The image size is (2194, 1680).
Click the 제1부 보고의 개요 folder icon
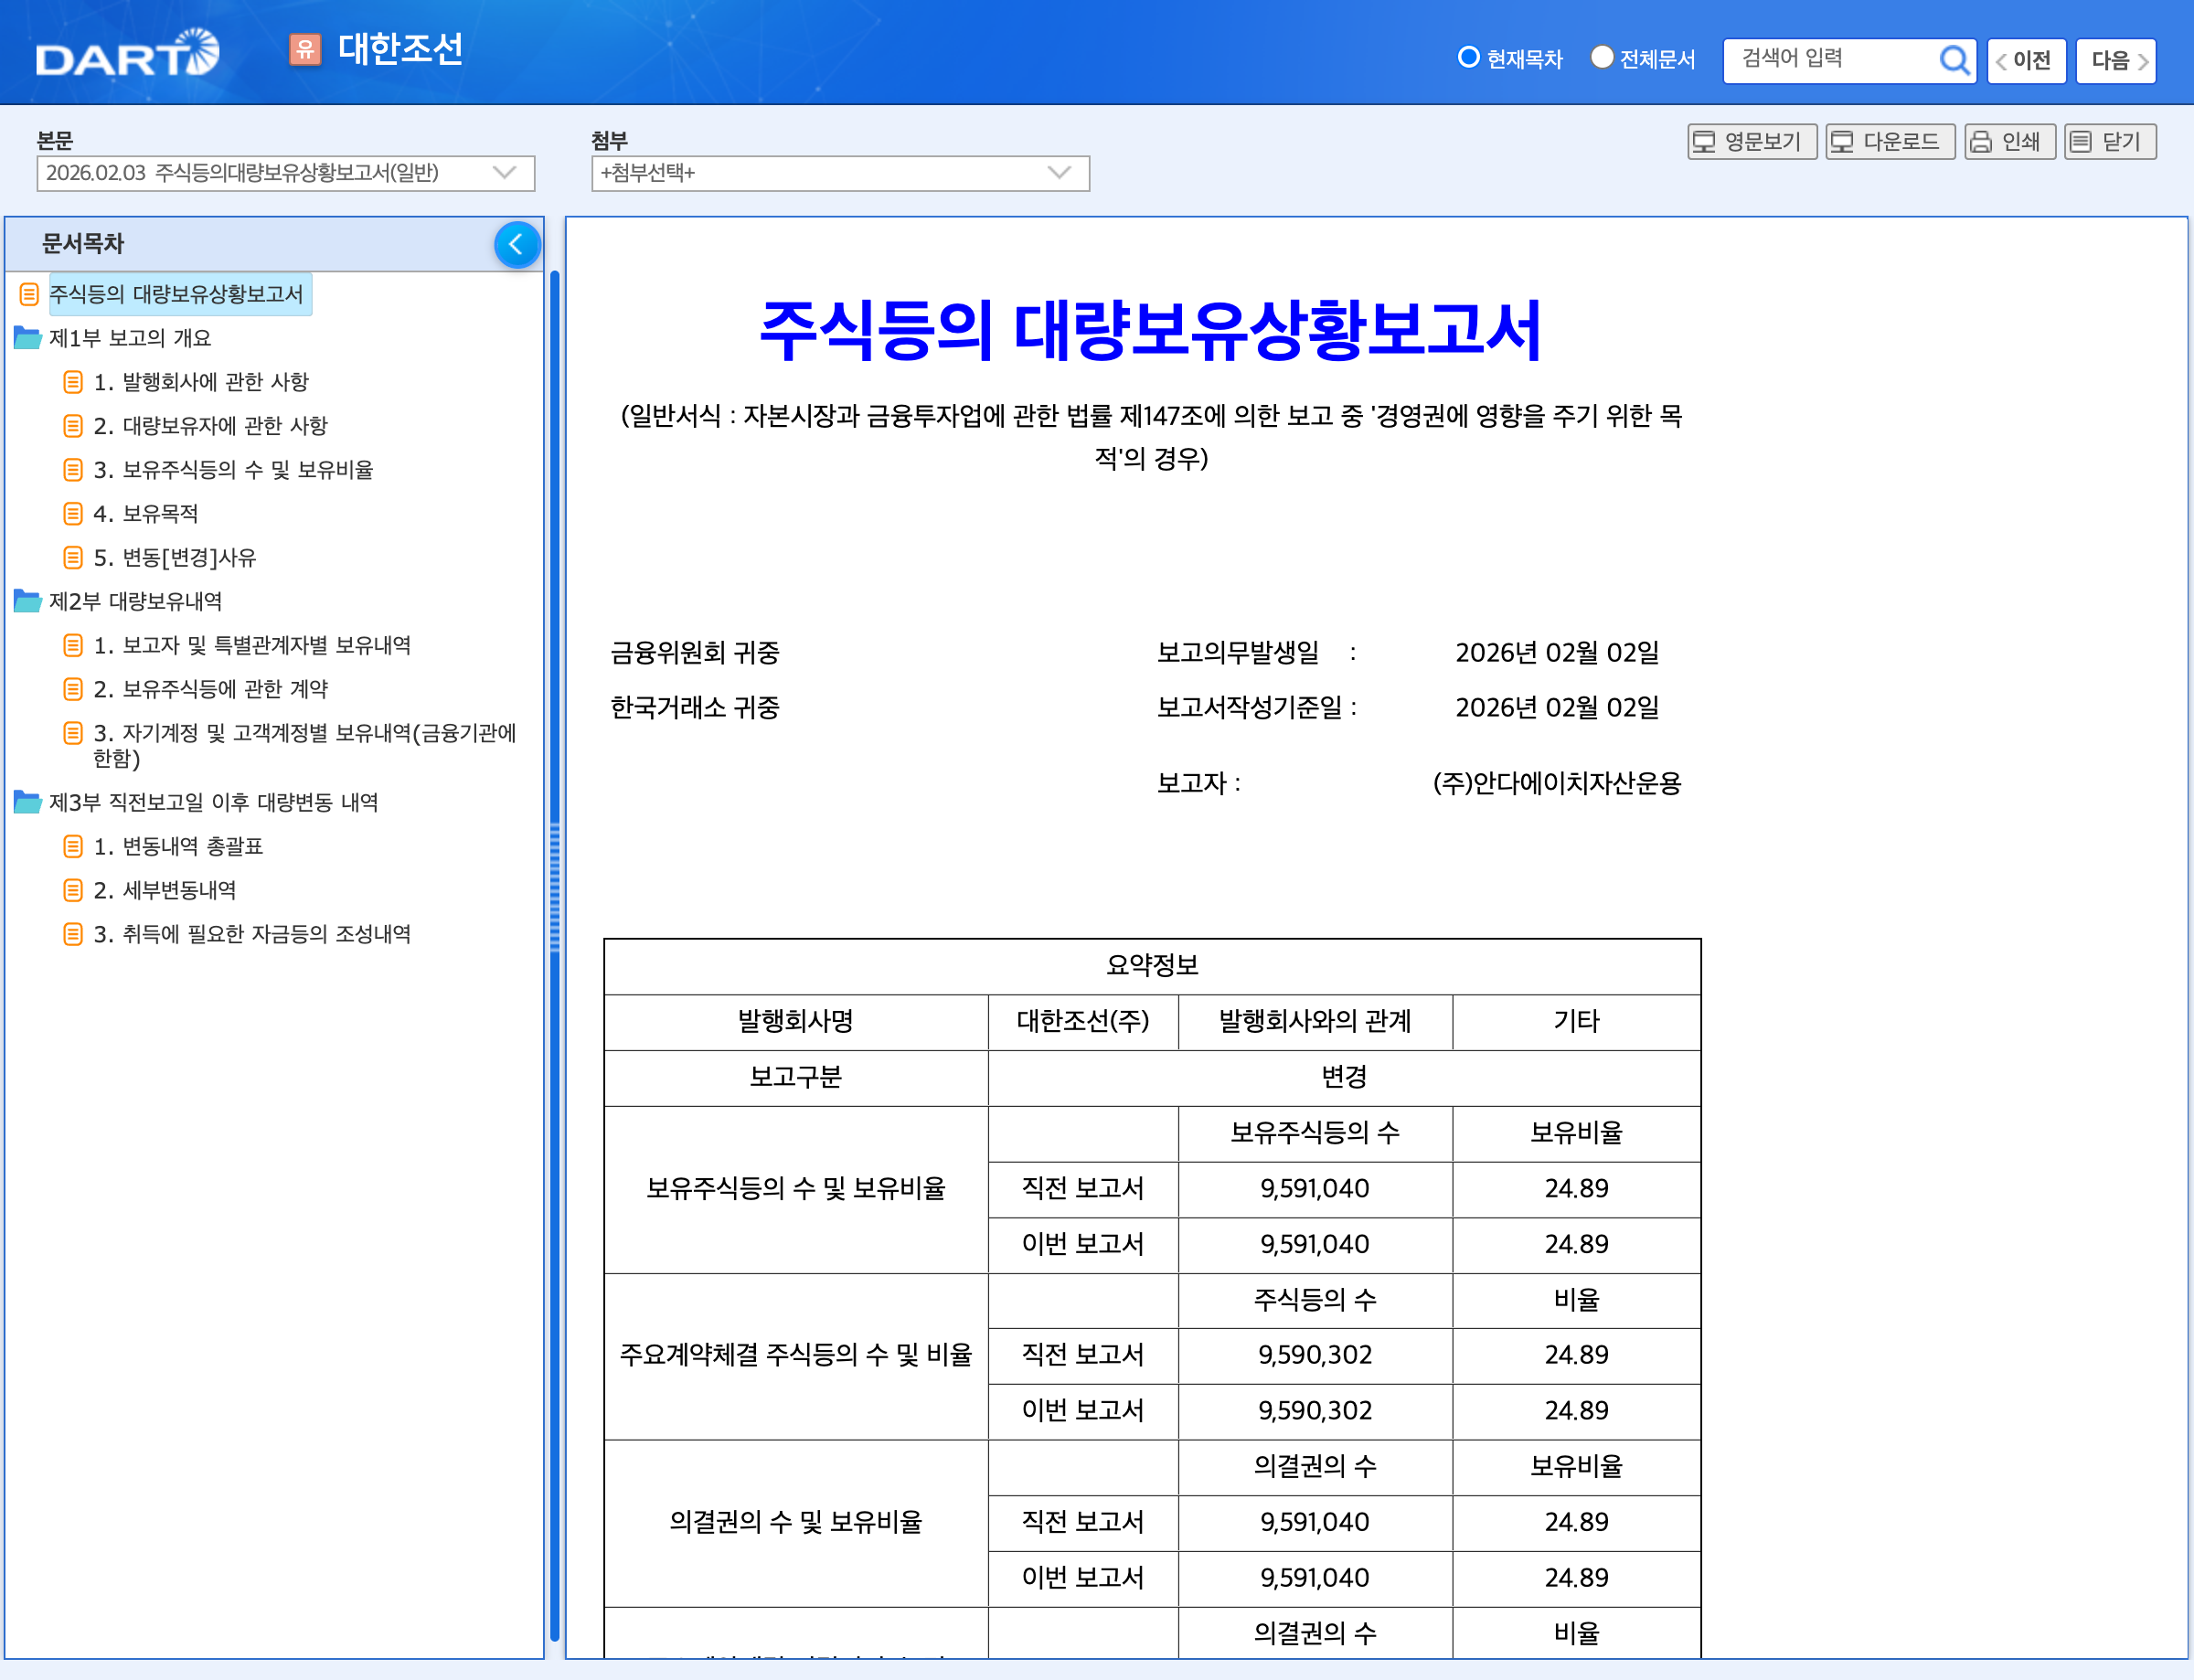point(27,338)
